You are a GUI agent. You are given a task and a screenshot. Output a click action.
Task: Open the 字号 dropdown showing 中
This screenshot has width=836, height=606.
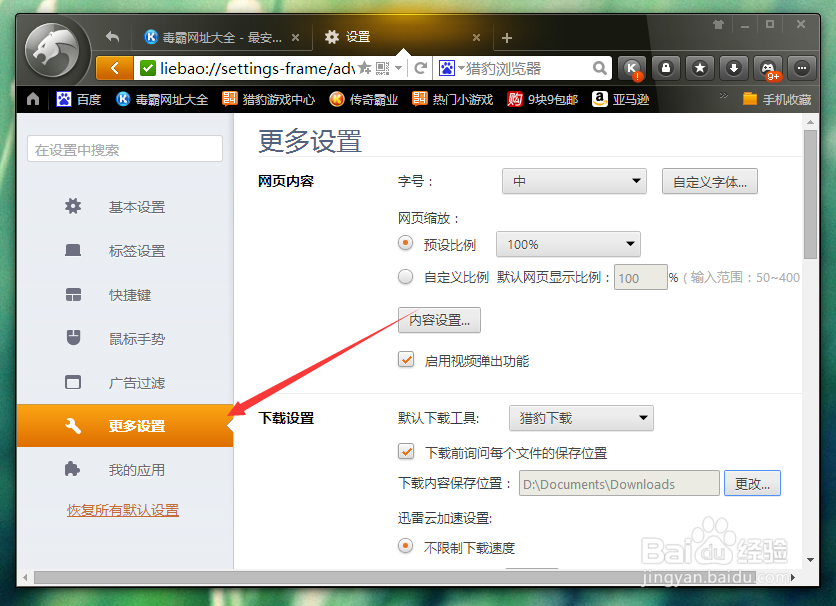coord(574,181)
